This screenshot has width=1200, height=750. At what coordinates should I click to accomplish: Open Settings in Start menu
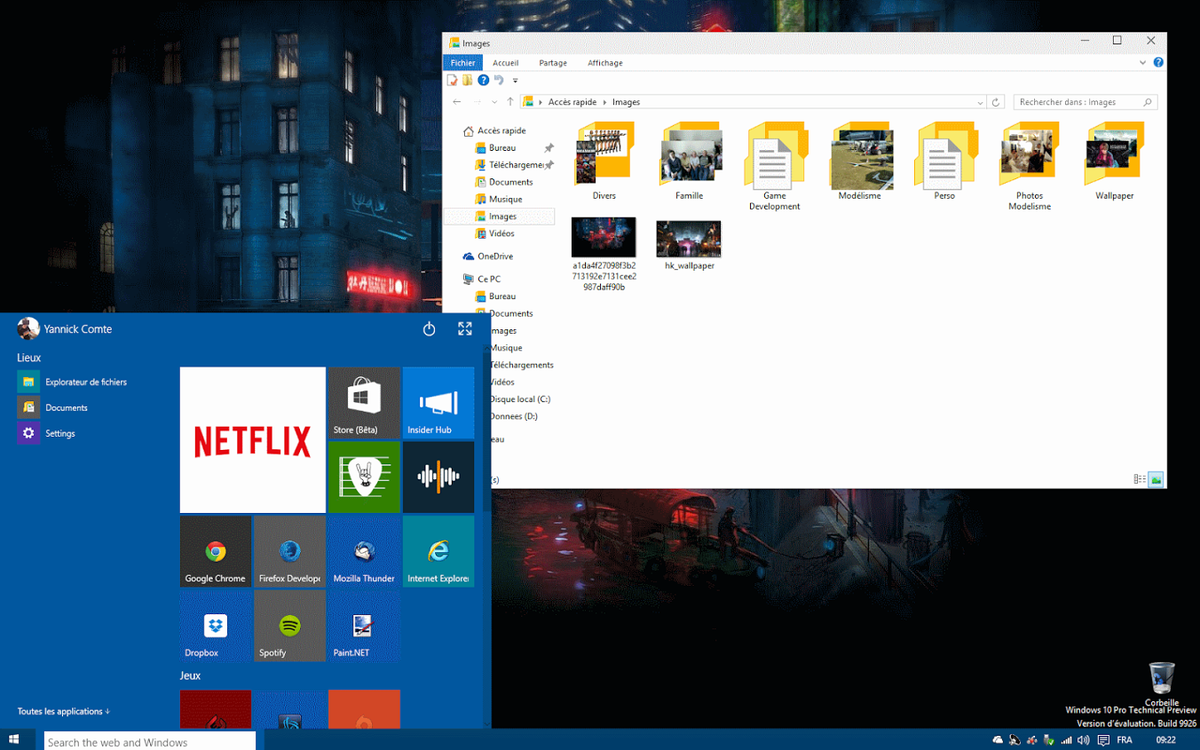point(46,433)
